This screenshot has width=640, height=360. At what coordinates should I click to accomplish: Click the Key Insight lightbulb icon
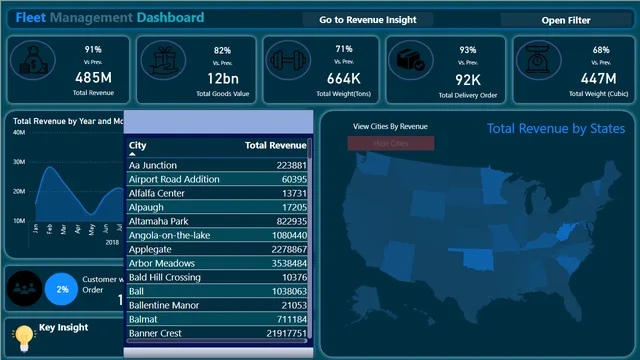pyautogui.click(x=24, y=338)
